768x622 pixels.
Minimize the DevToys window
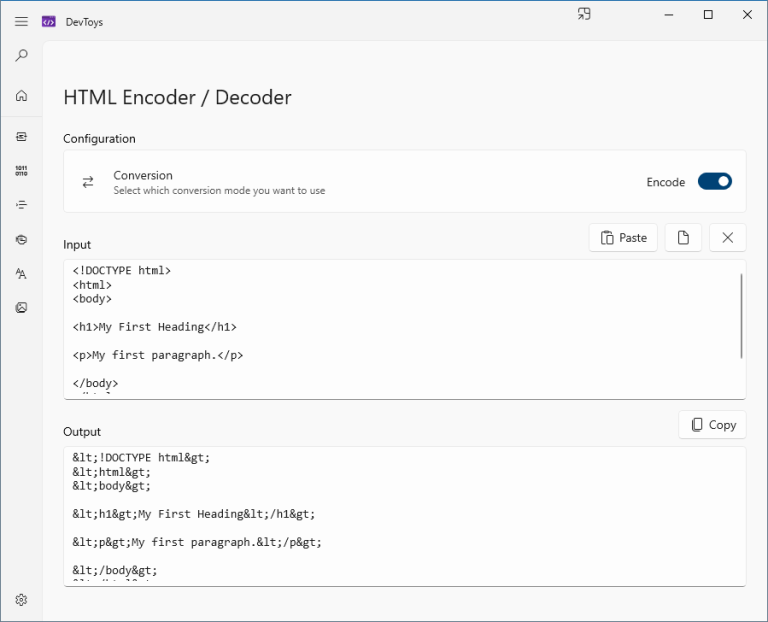(x=669, y=15)
